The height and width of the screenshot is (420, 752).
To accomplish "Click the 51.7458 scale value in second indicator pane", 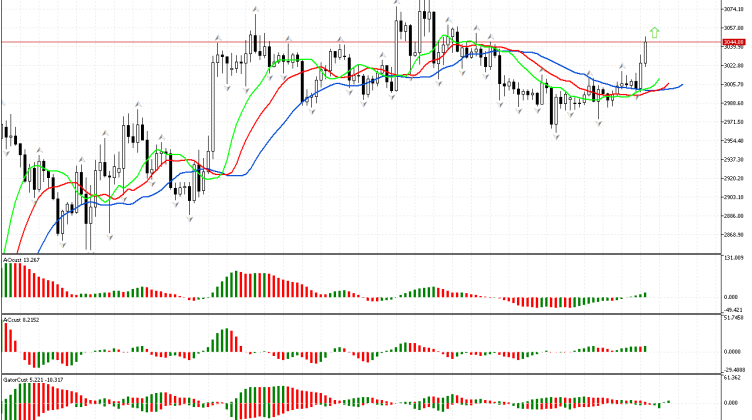I will click(734, 319).
